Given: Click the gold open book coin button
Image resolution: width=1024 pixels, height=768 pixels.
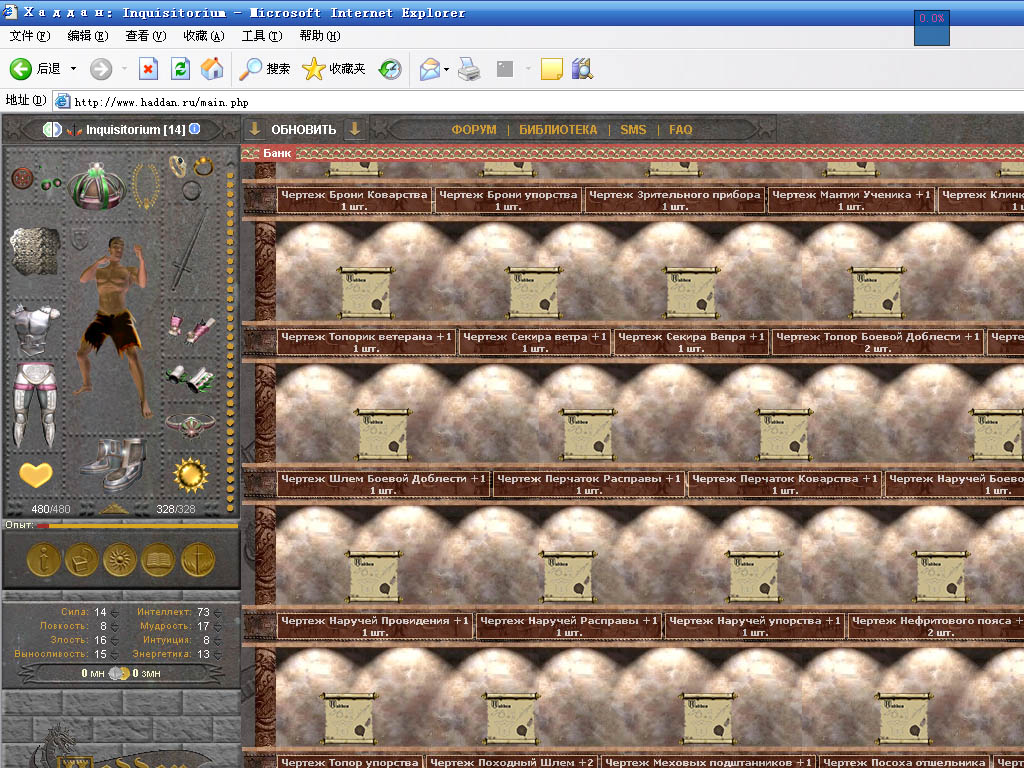Looking at the screenshot, I should [158, 559].
